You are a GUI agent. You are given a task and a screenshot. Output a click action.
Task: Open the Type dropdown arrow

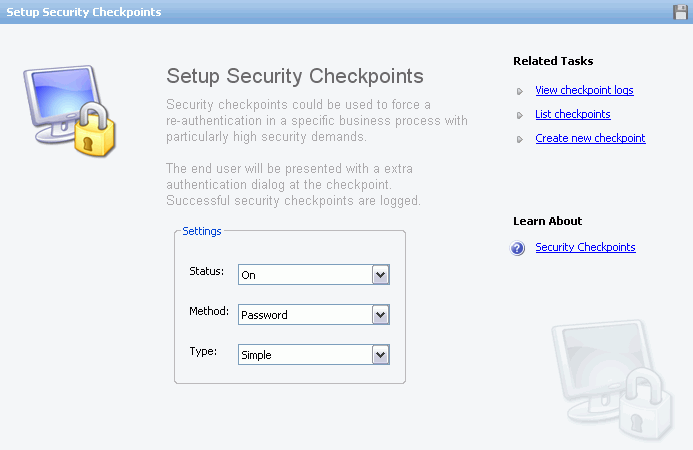pyautogui.click(x=381, y=355)
